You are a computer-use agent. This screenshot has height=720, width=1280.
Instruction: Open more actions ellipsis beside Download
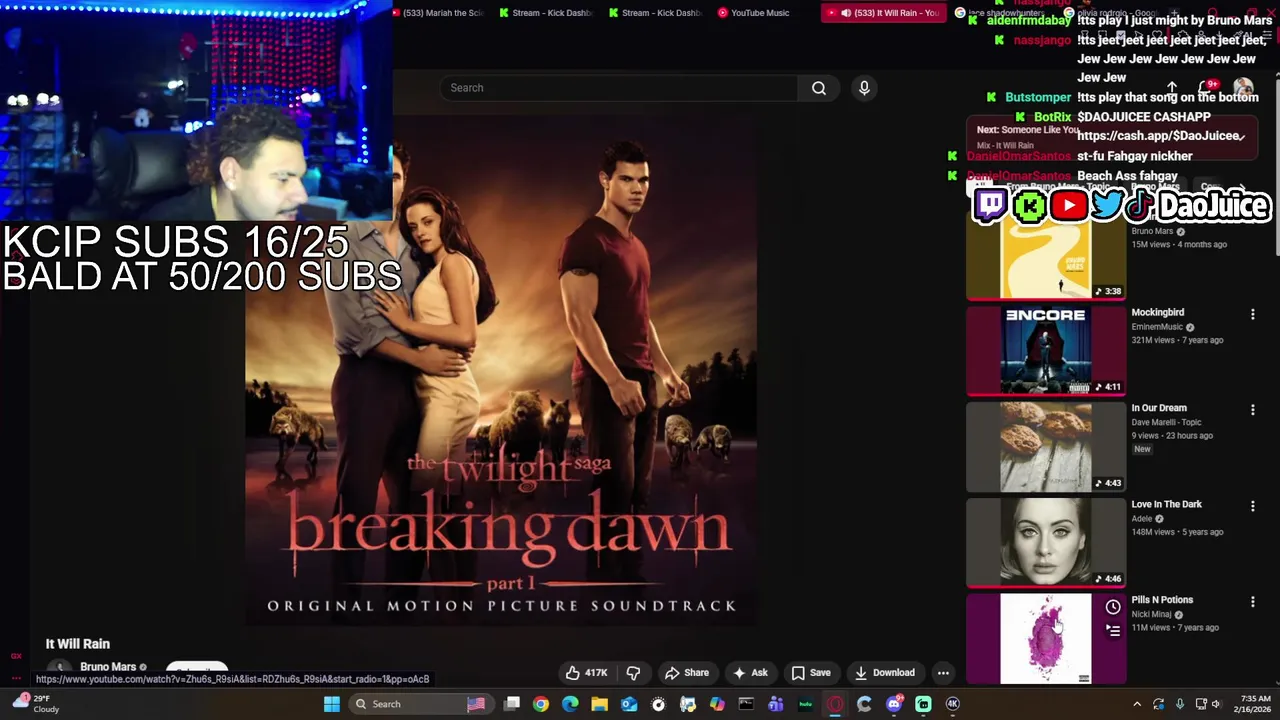(x=943, y=673)
